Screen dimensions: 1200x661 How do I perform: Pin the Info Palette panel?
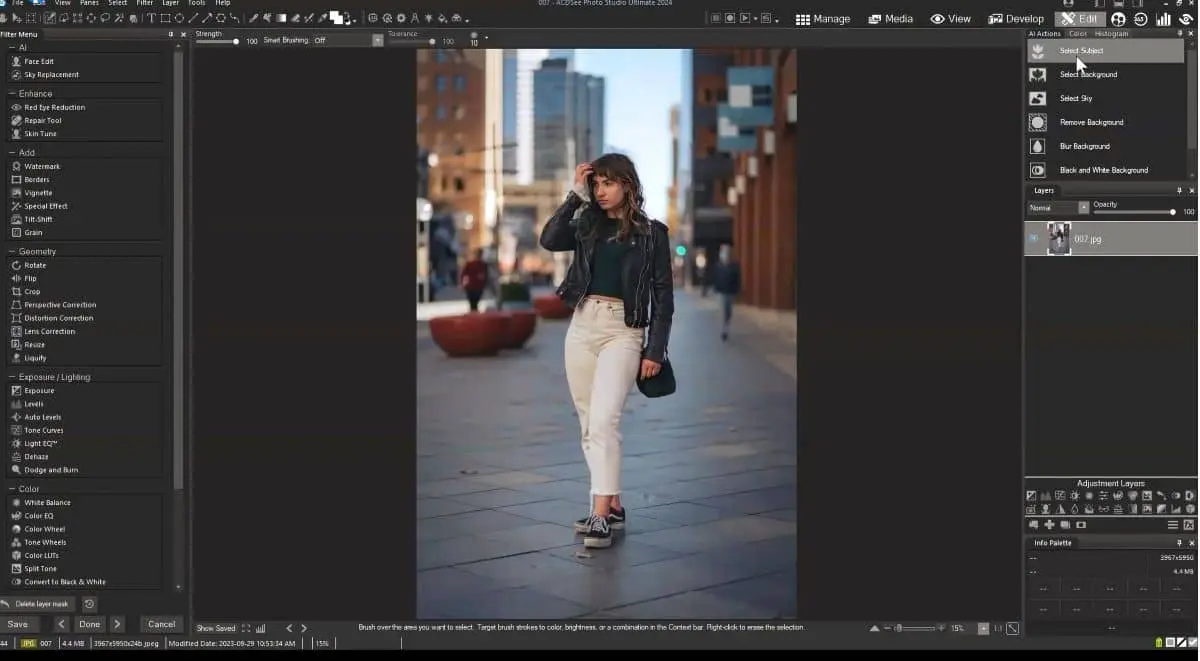pos(1179,543)
